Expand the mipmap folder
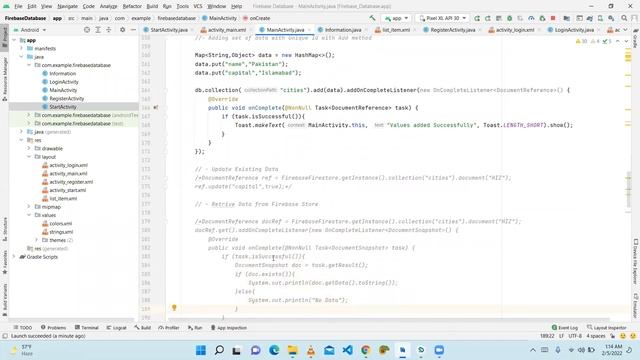The height and width of the screenshot is (360, 640). (x=29, y=207)
